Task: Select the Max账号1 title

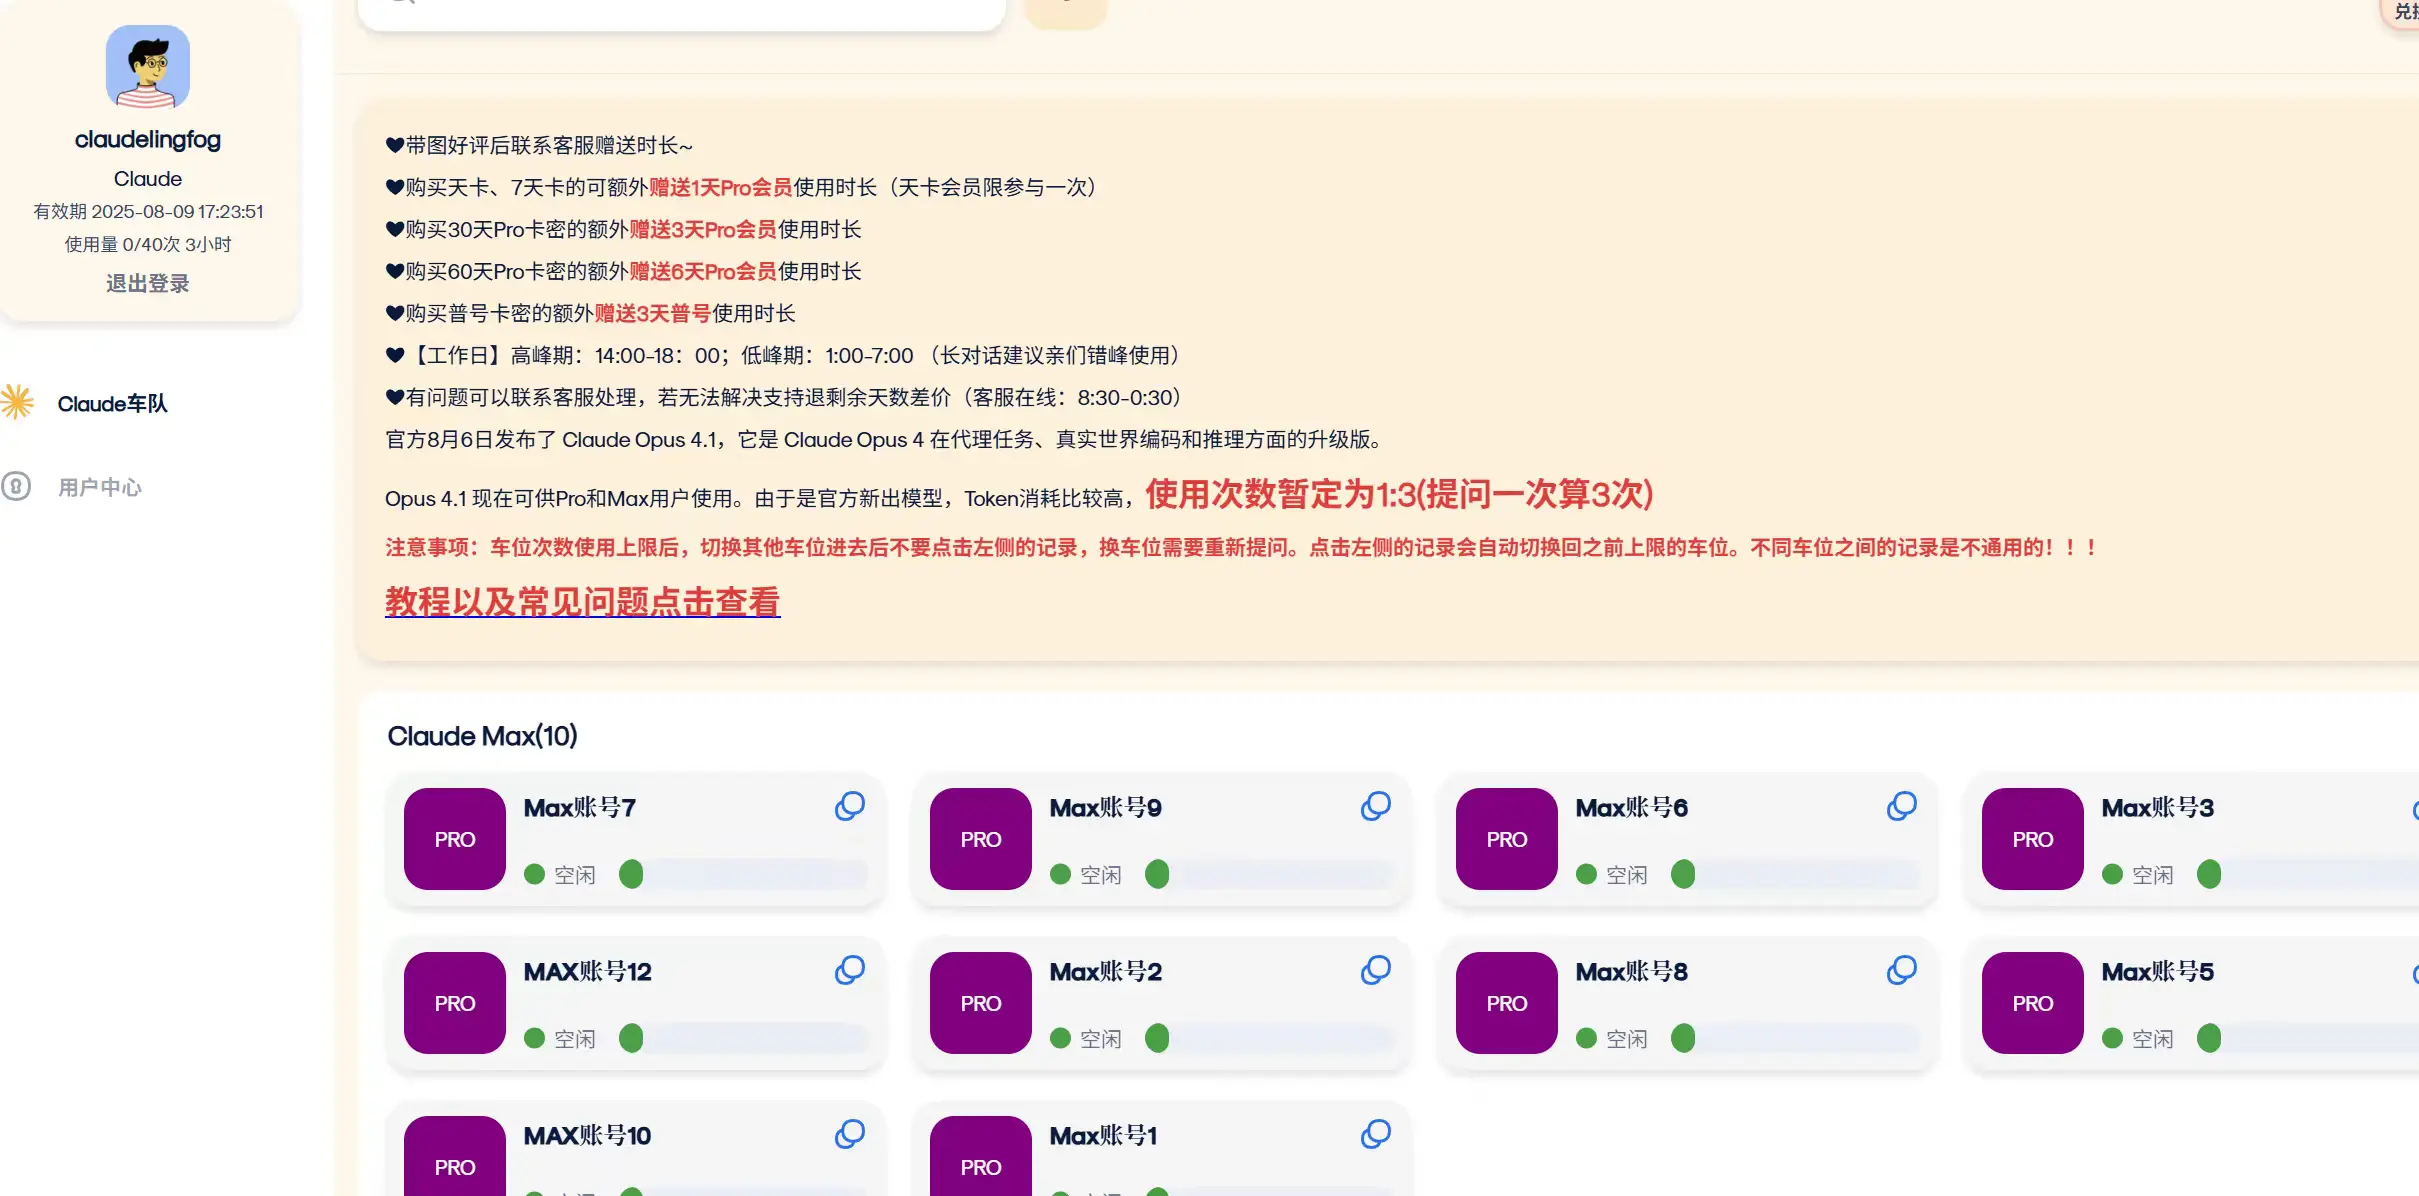Action: pos(1104,1136)
